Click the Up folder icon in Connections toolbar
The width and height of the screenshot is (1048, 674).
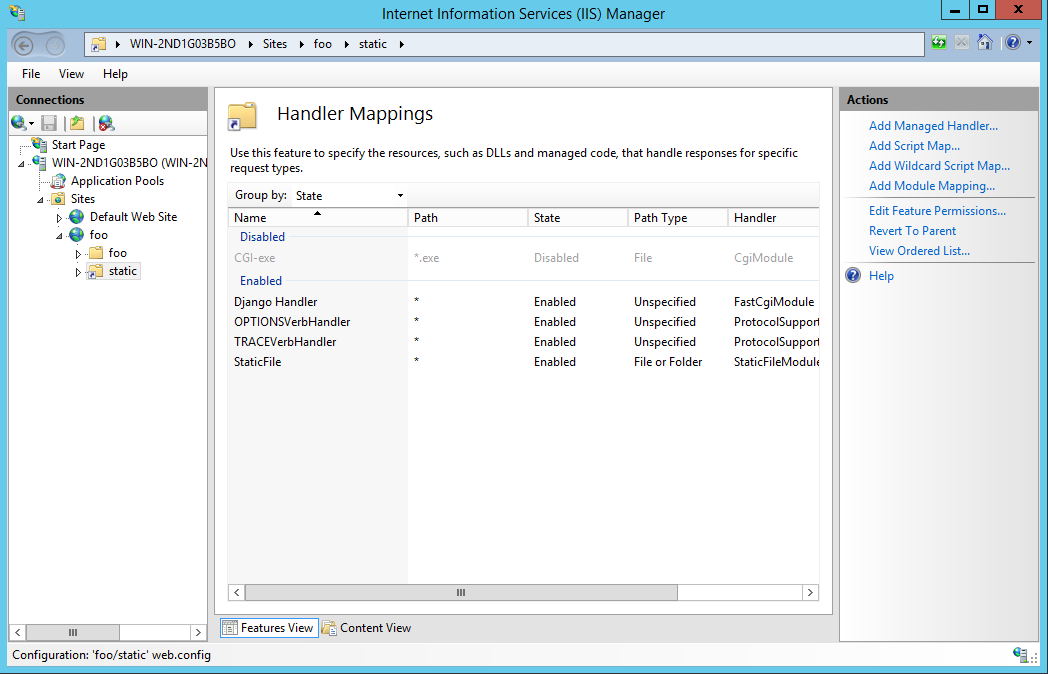point(78,123)
